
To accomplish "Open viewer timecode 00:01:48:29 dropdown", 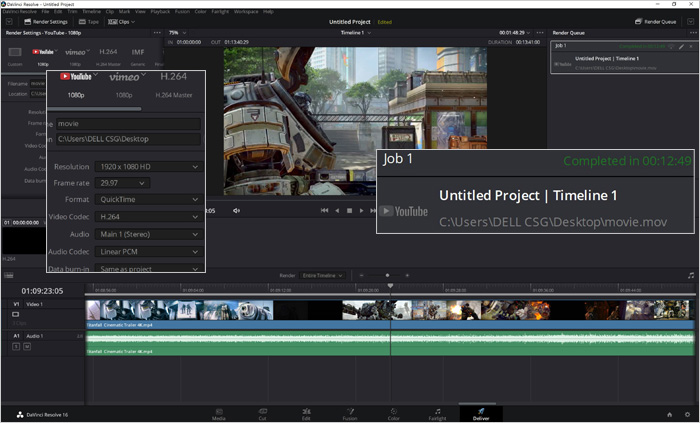I will pyautogui.click(x=515, y=33).
